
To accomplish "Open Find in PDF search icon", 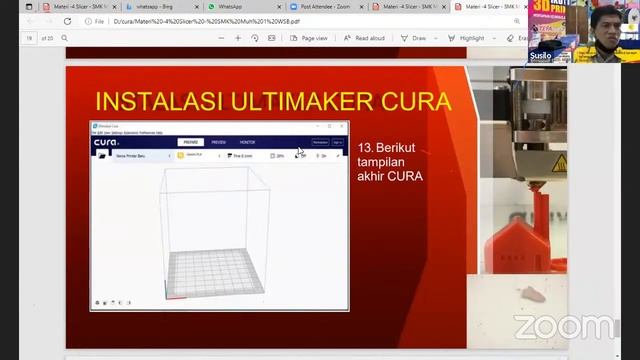I will [x=64, y=38].
